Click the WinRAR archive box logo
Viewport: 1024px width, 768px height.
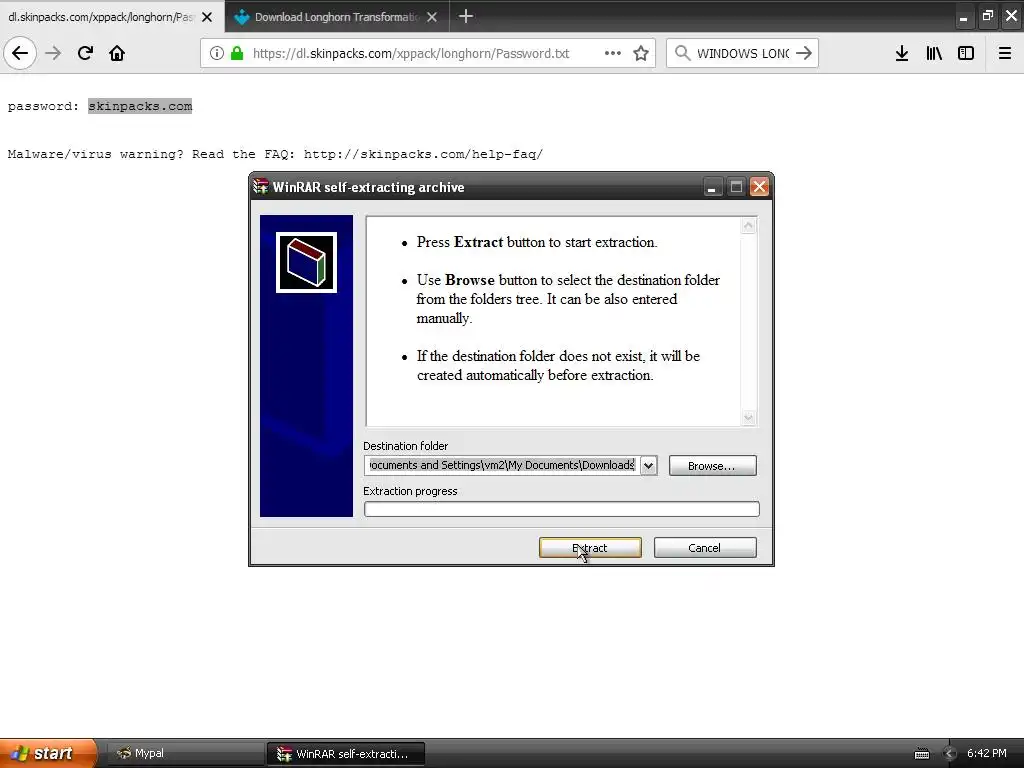click(306, 263)
